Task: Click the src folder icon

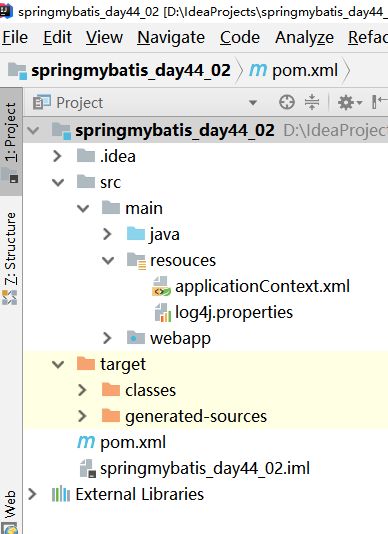Action: [x=86, y=182]
